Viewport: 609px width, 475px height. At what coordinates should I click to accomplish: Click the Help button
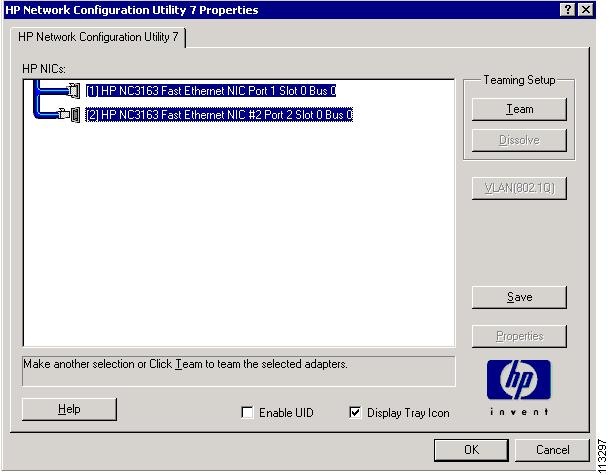point(69,409)
